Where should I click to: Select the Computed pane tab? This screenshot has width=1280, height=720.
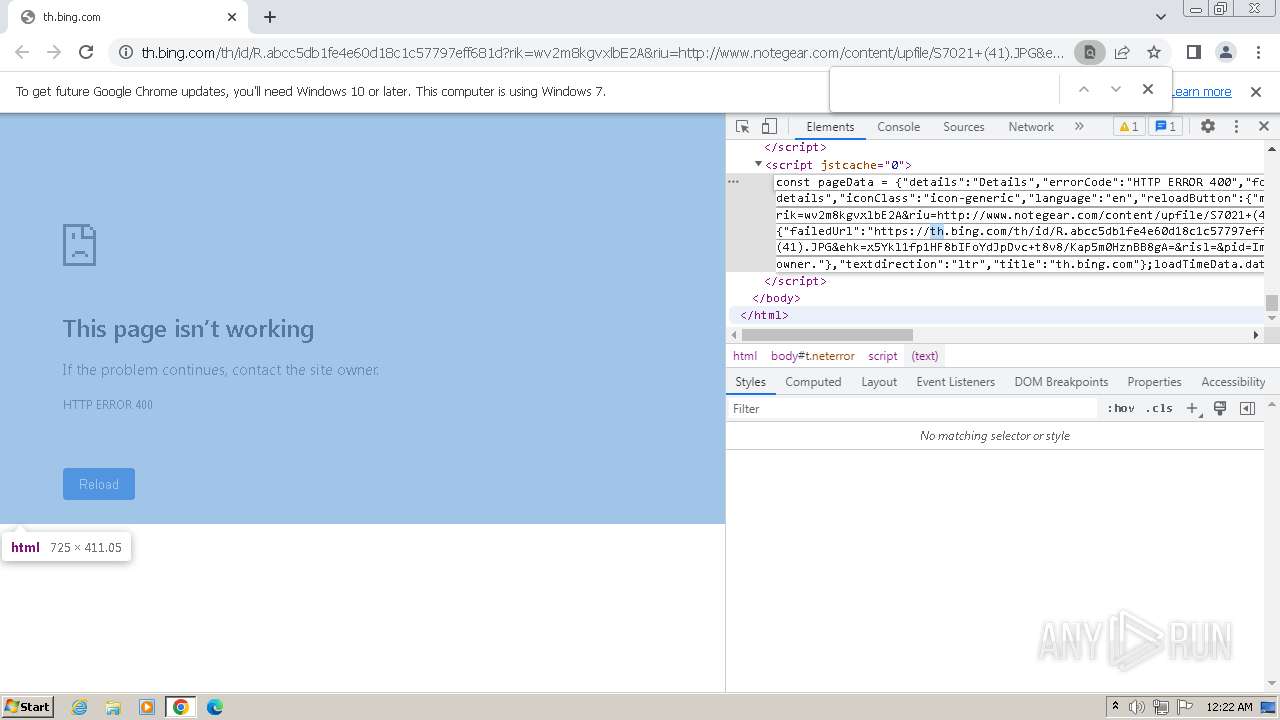(813, 382)
